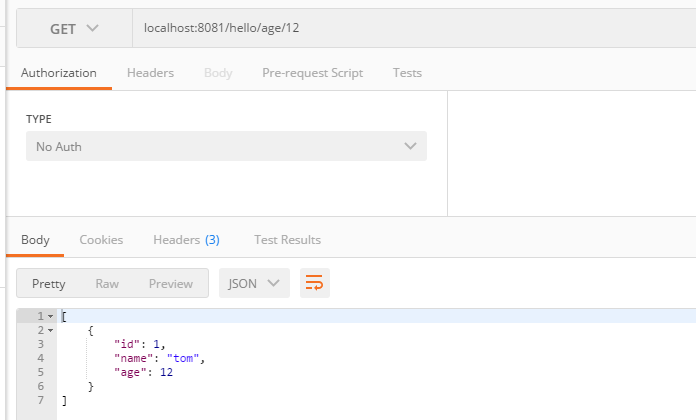
Task: Open the response Headers (3) tab
Action: [x=186, y=240]
